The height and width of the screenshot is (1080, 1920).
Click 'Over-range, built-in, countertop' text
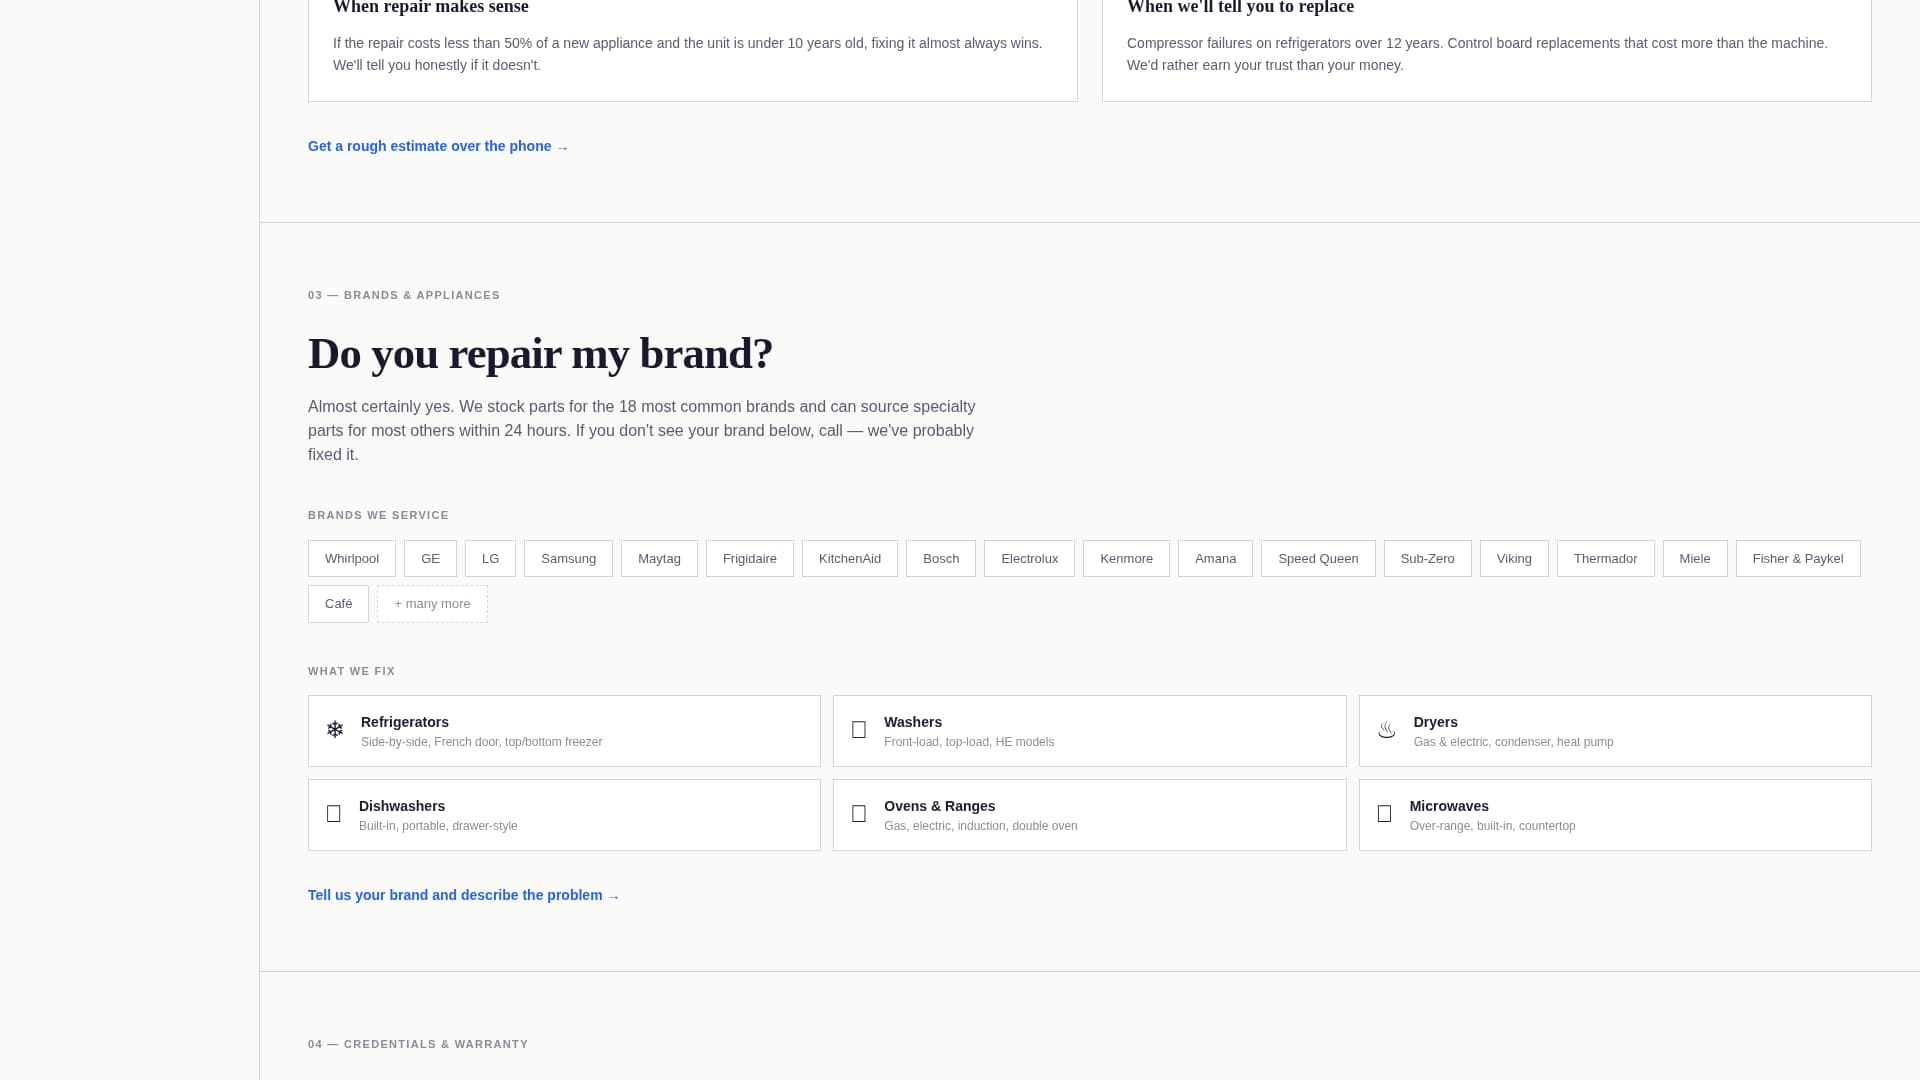pos(1492,826)
